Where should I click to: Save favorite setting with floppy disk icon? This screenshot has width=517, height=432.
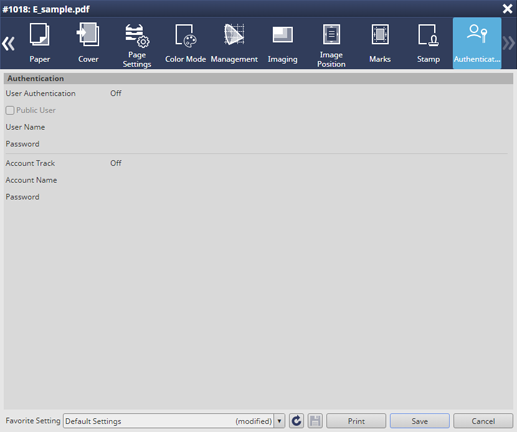pyautogui.click(x=315, y=421)
